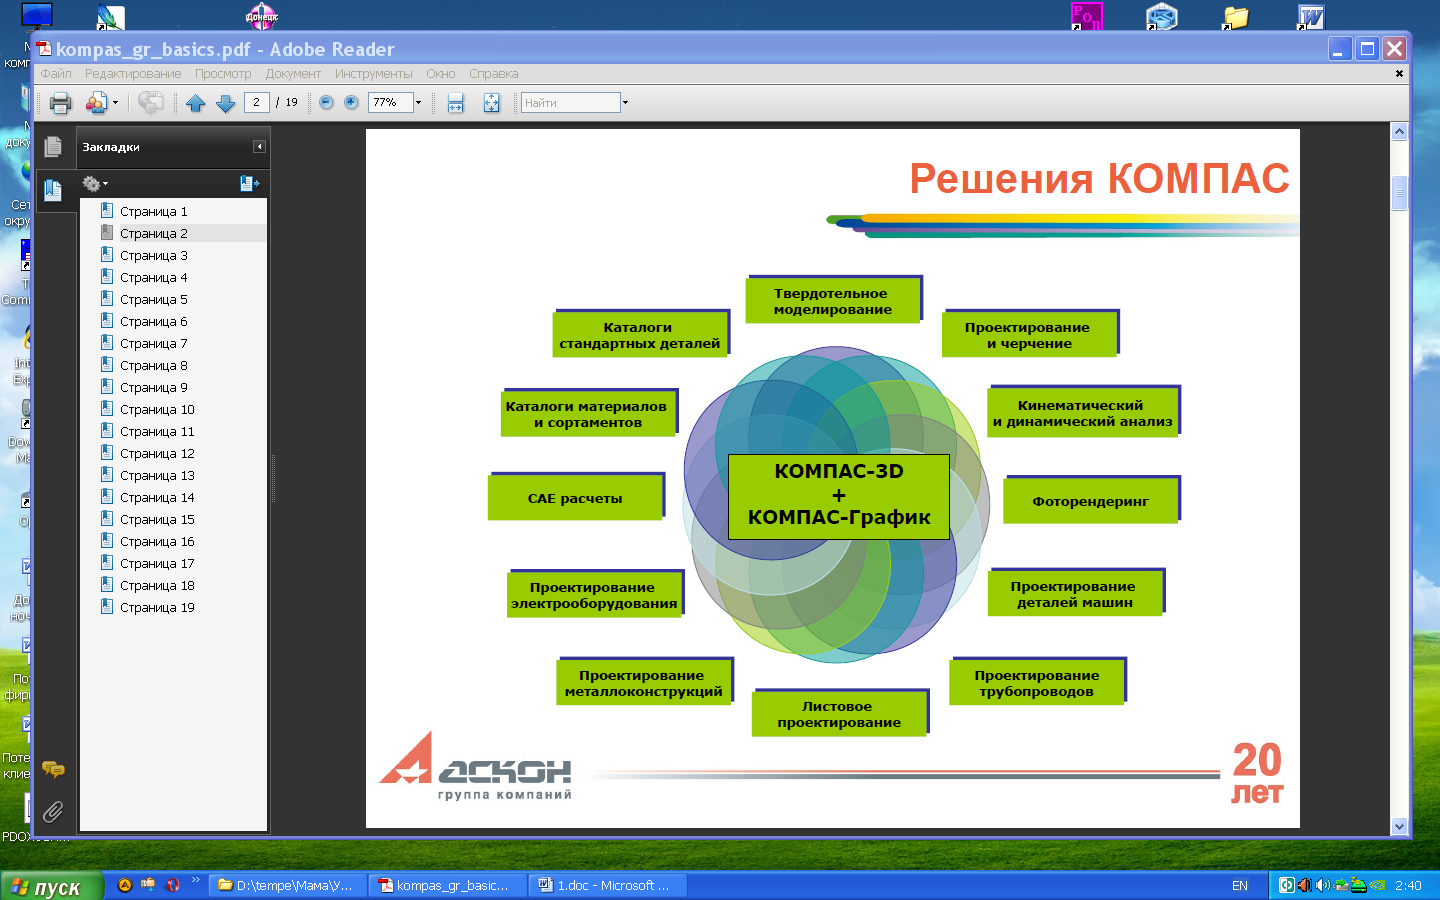Click the document scrollbar up arrow

1399,131
